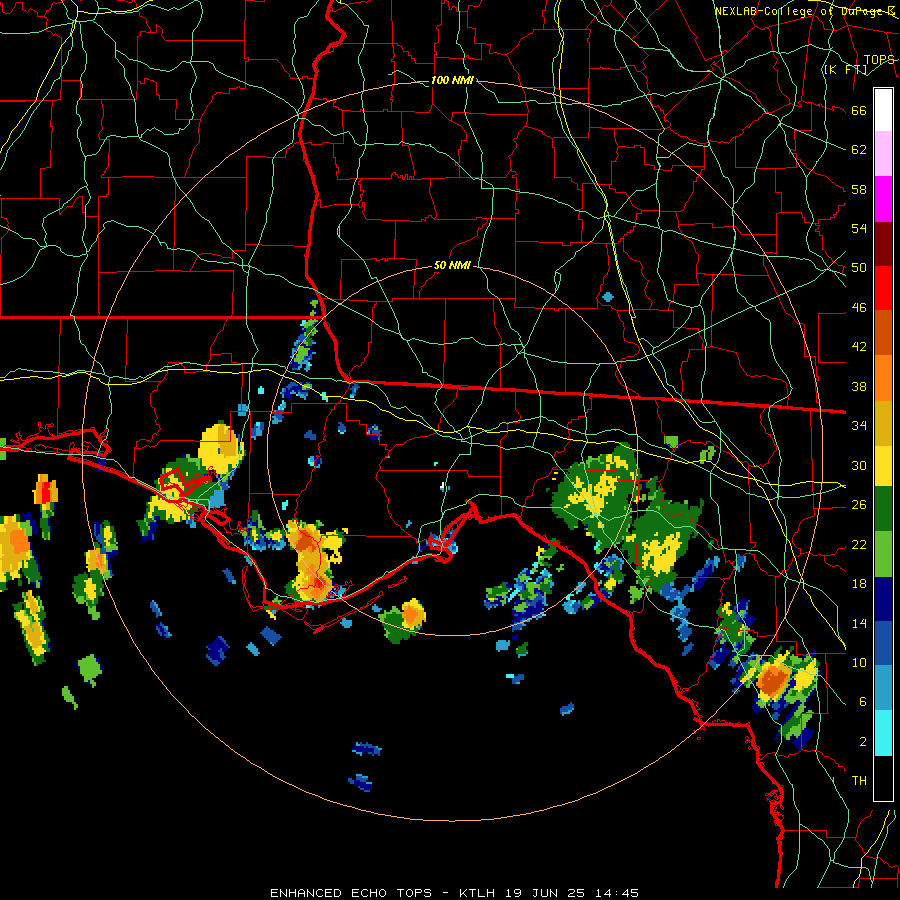Click the "[K FT]" units label
Image resolution: width=900 pixels, height=900 pixels.
point(845,69)
